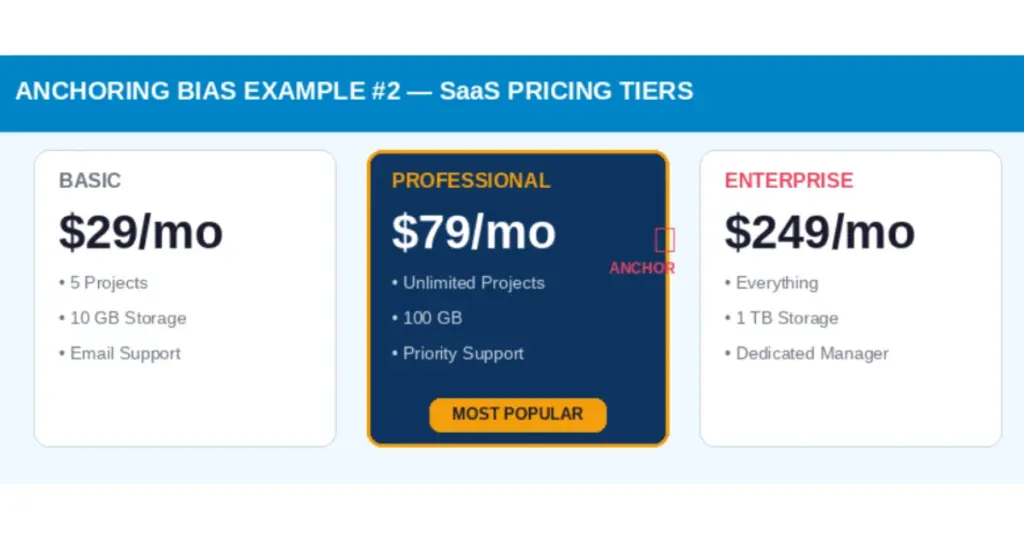Click the $29/mo price

pyautogui.click(x=141, y=232)
